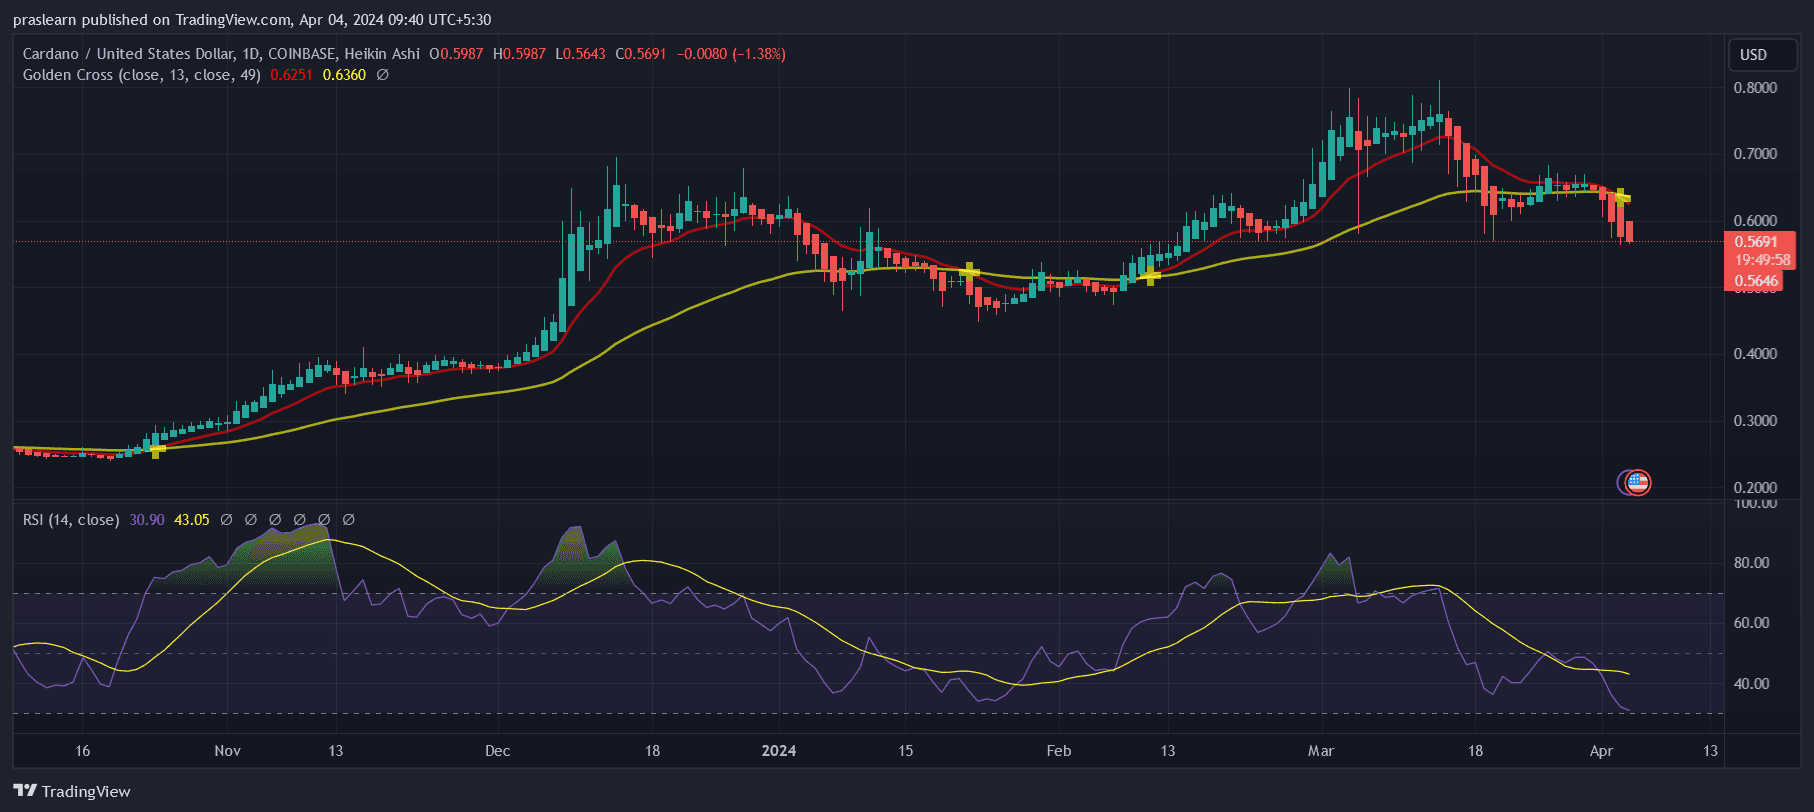The width and height of the screenshot is (1814, 812).
Task: Click the praslearn published on TradingView.com header
Action: pyautogui.click(x=252, y=20)
